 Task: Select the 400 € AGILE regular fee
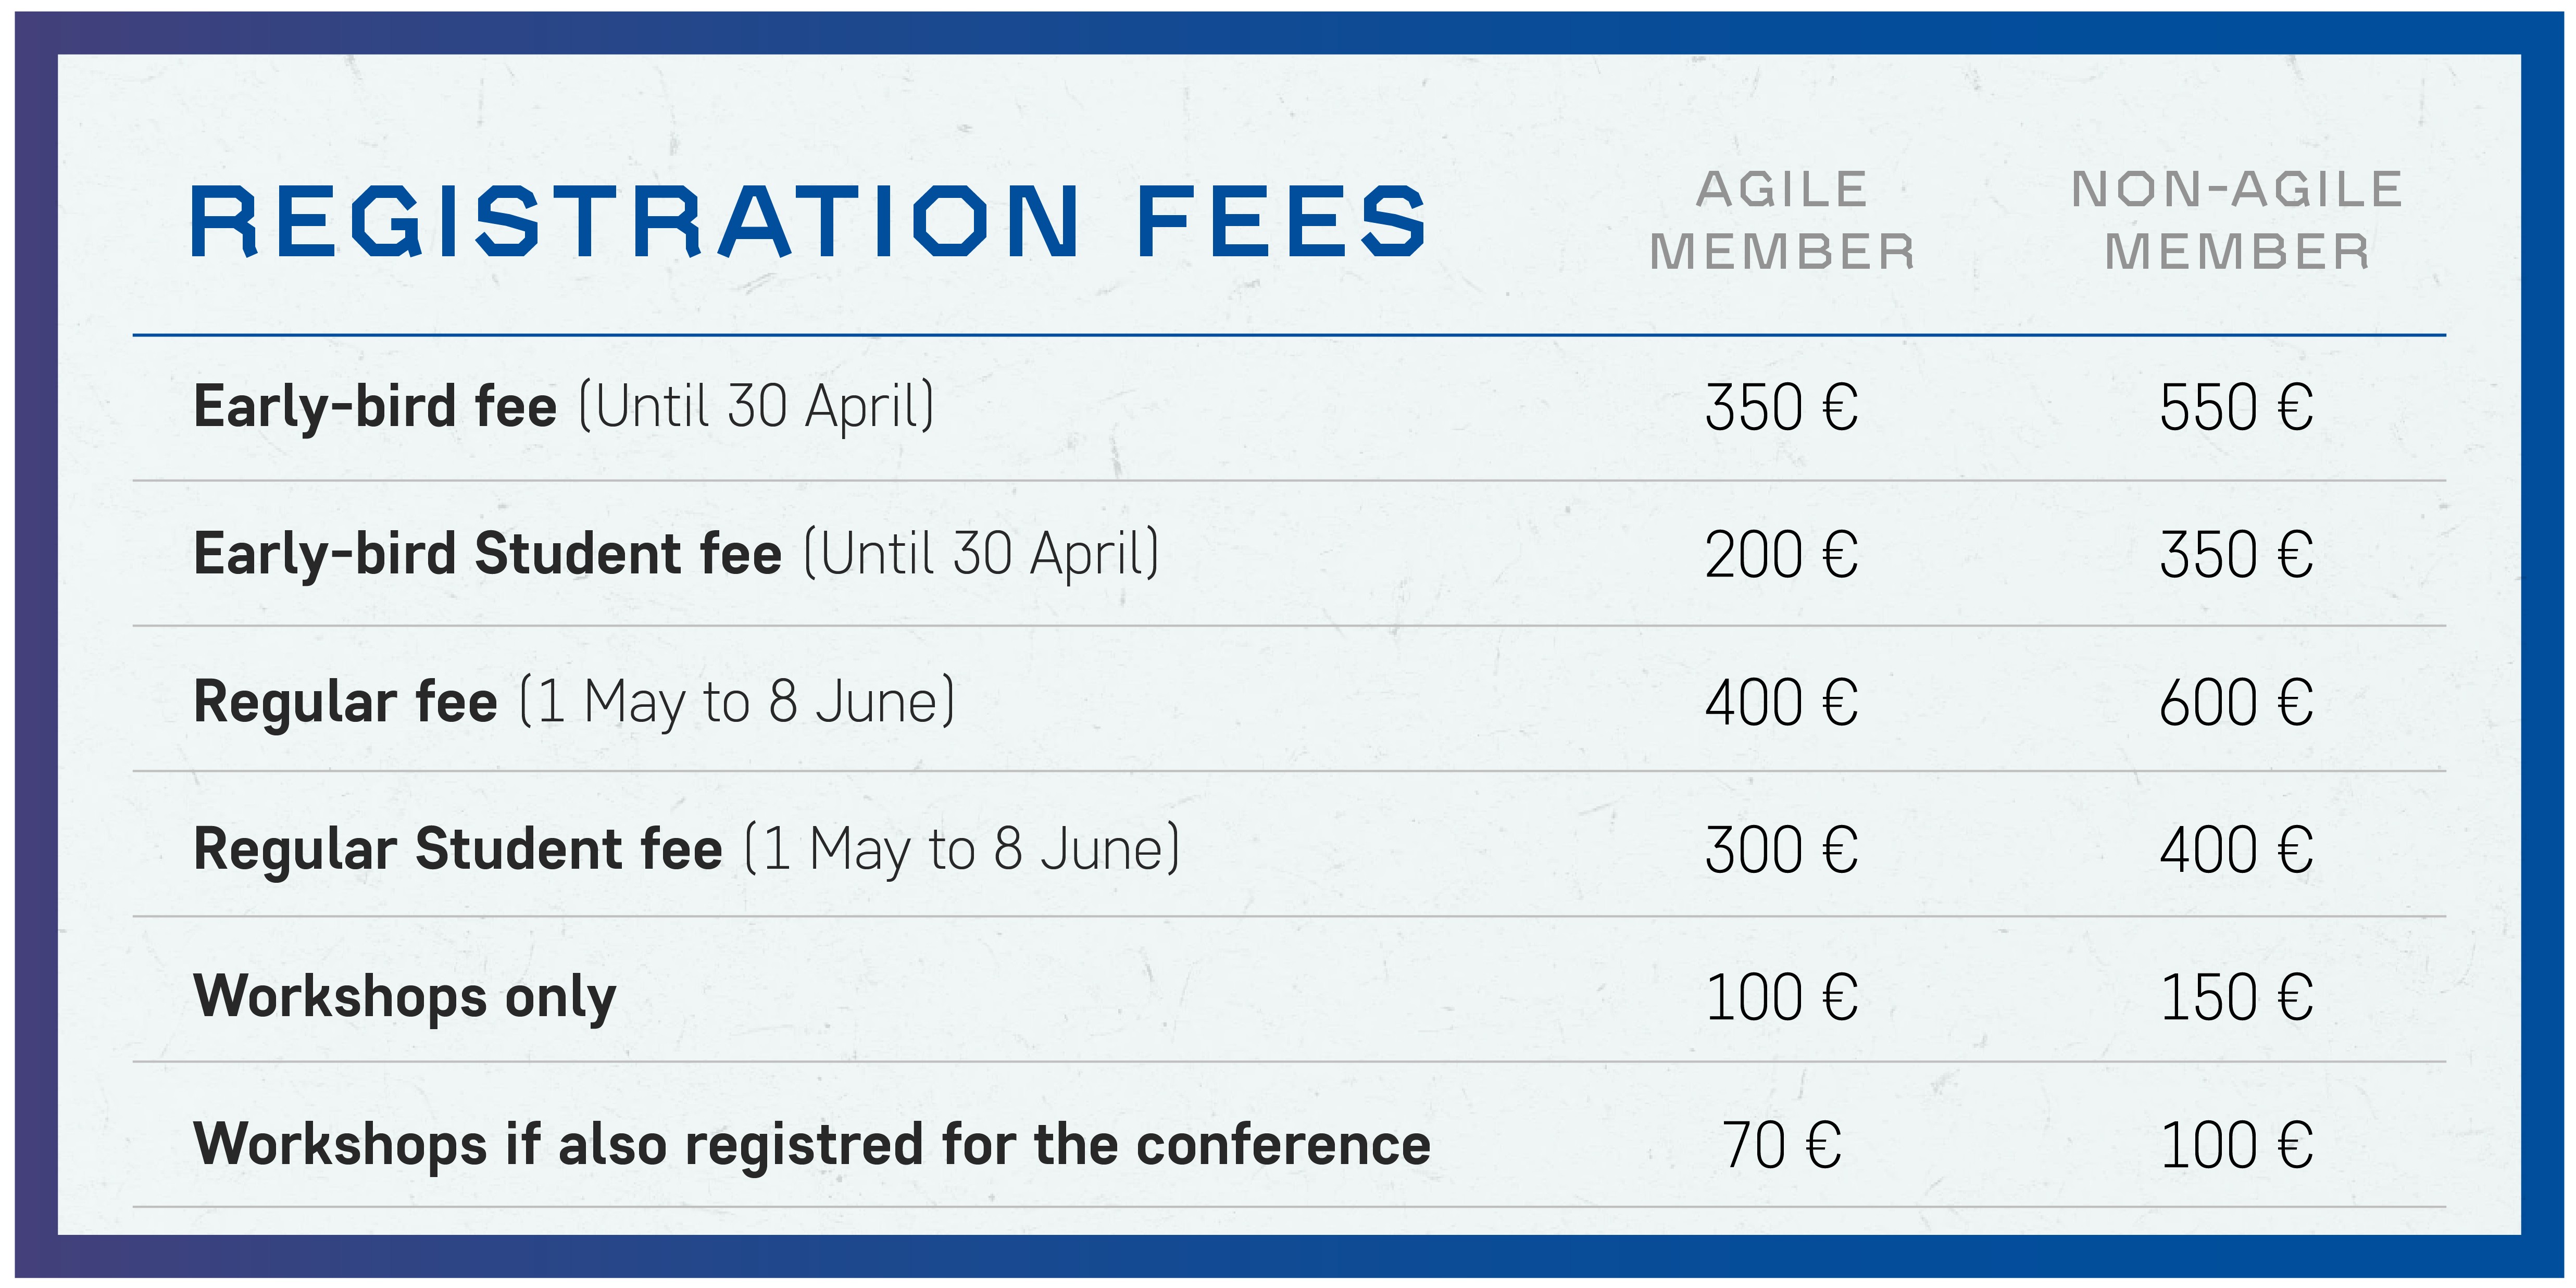click(1782, 702)
